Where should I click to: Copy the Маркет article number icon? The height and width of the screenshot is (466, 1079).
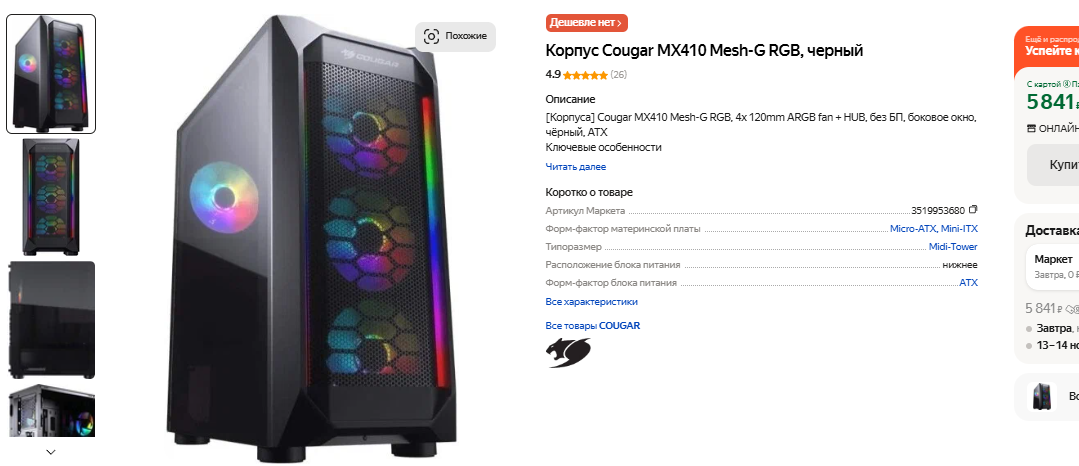(973, 210)
